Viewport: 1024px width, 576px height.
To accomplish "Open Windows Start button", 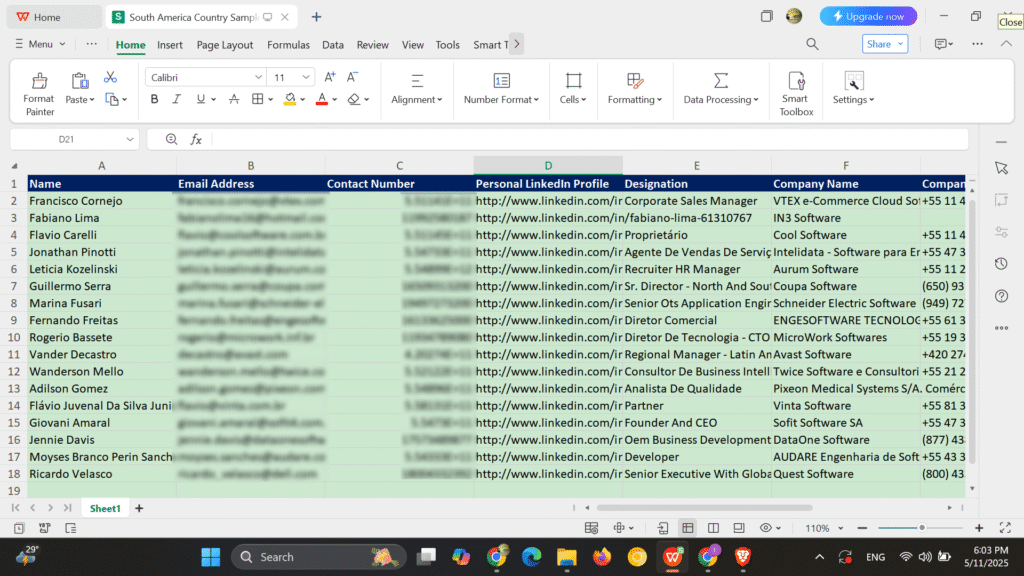I will pos(210,557).
